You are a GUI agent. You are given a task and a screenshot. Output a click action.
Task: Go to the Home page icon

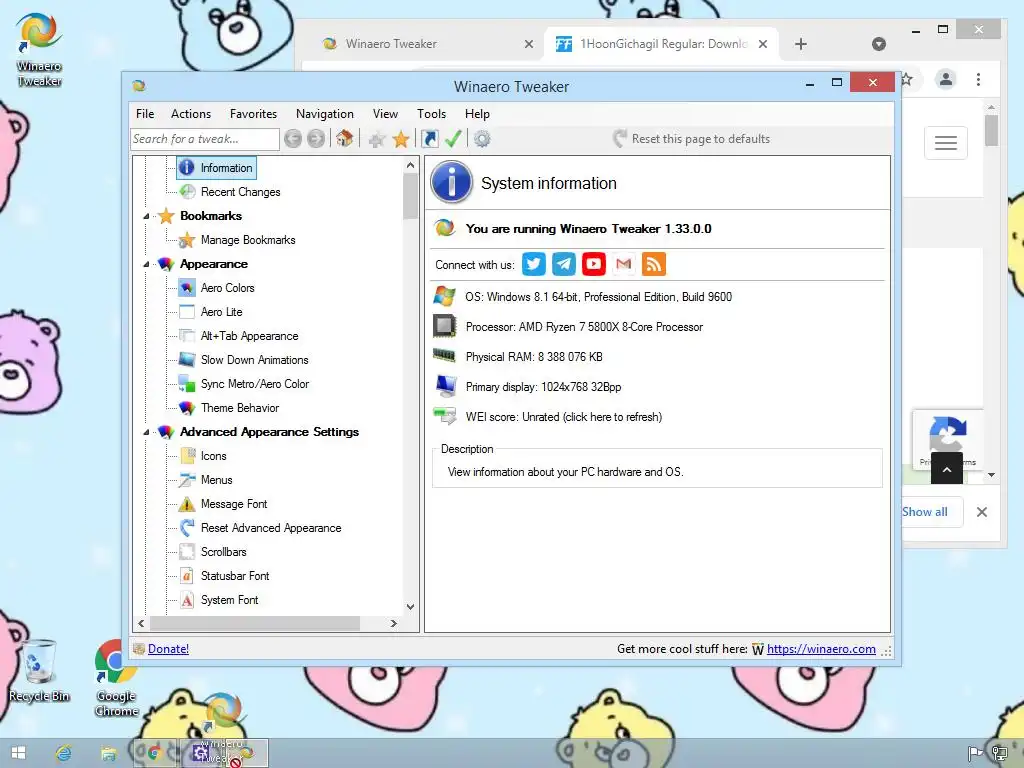(x=345, y=138)
